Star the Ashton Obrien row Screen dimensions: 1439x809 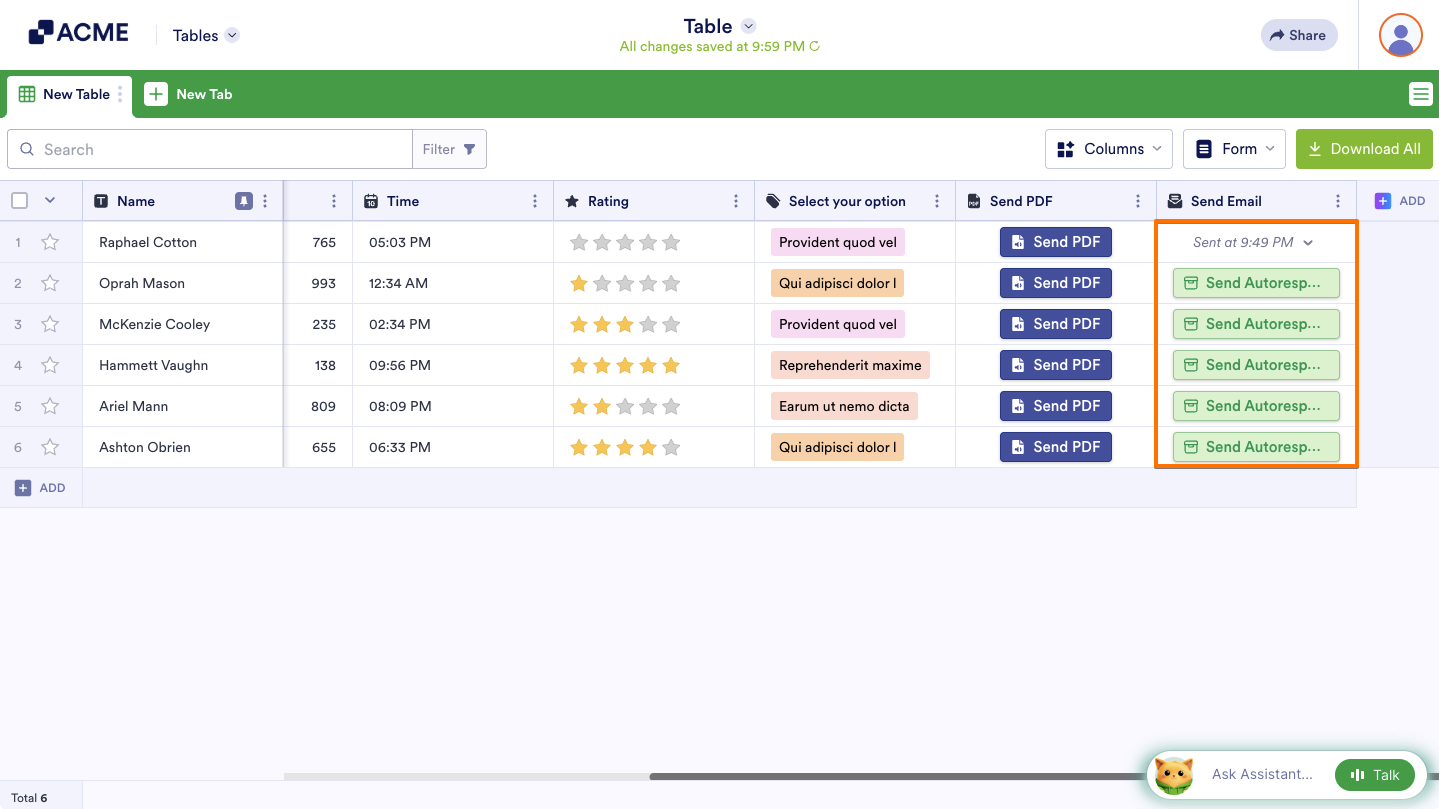click(50, 447)
